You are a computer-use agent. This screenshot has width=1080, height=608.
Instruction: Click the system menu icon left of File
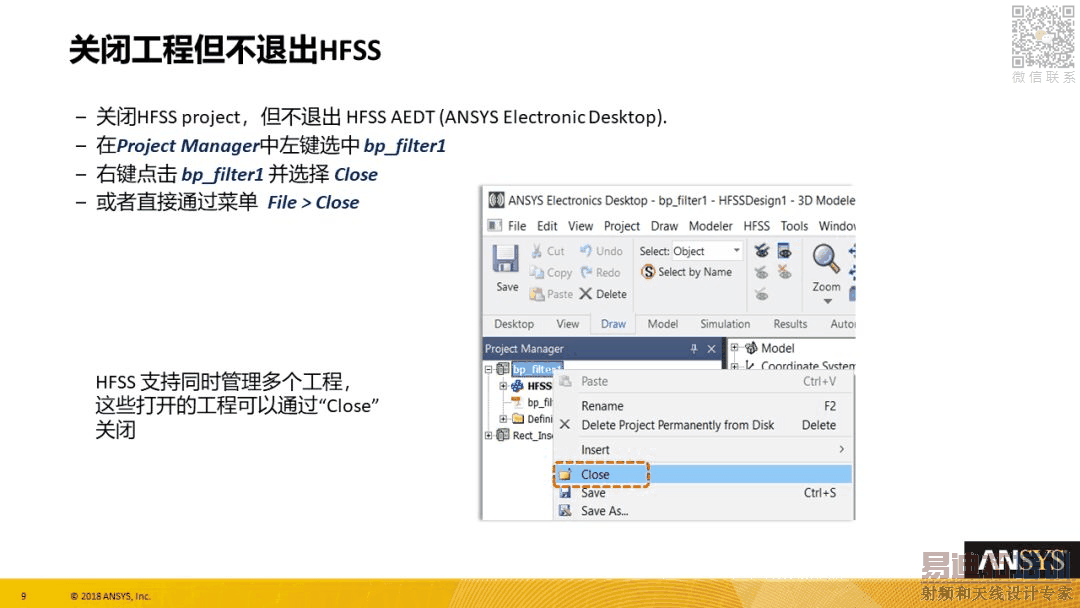coord(495,225)
